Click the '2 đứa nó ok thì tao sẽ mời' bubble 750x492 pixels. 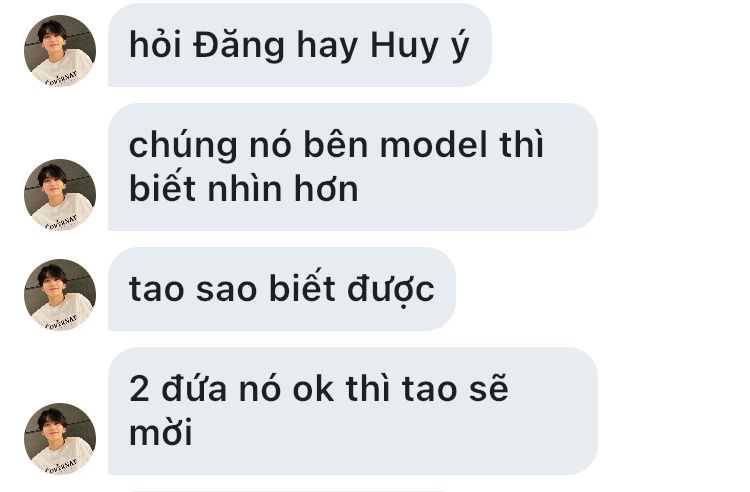353,411
